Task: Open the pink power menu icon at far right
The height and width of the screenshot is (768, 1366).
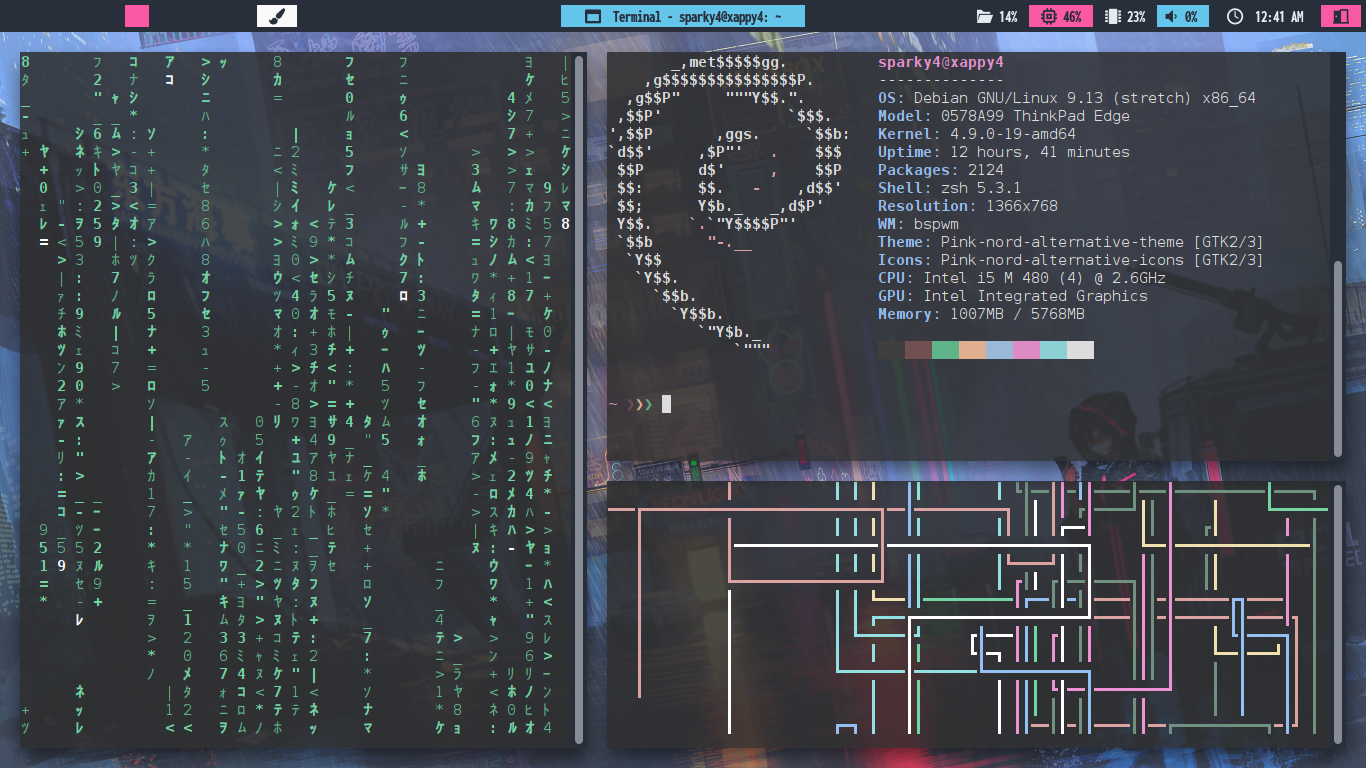Action: point(1337,17)
